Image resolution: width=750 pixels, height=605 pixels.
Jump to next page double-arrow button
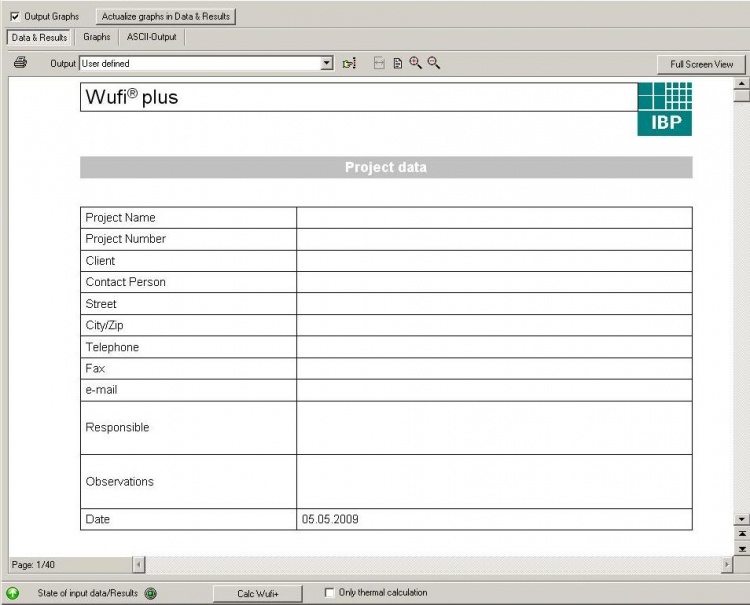[742, 549]
